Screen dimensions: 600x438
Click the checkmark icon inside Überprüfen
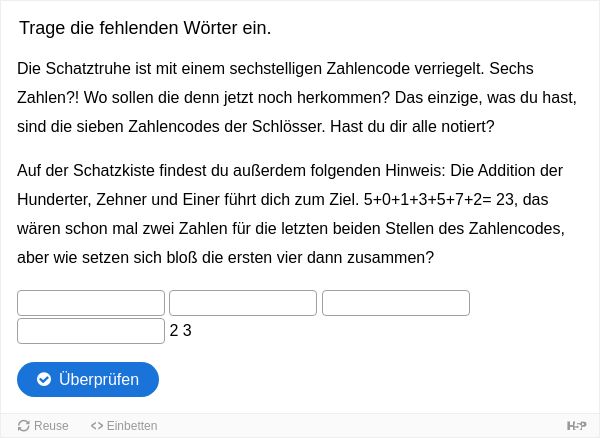pos(44,379)
